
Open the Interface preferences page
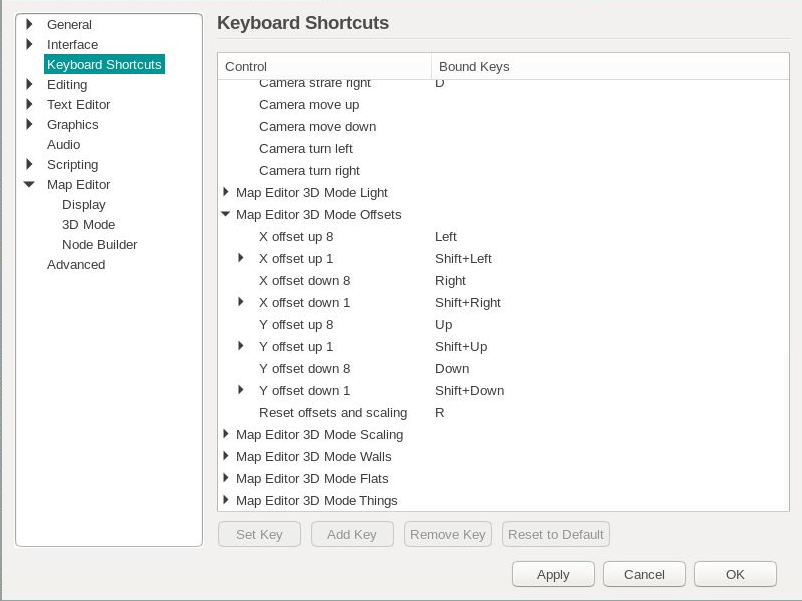(x=72, y=44)
